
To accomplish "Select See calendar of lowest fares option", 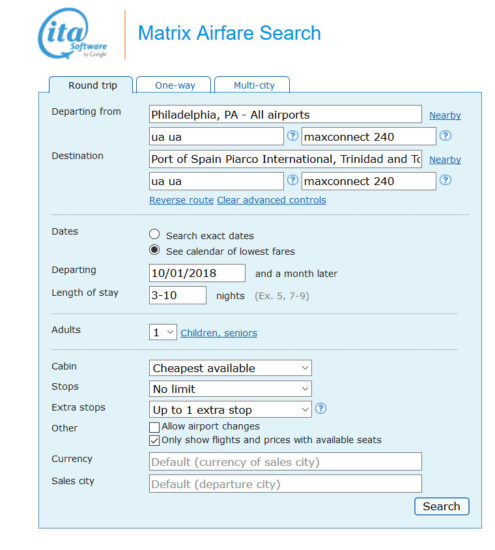I will 154,250.
